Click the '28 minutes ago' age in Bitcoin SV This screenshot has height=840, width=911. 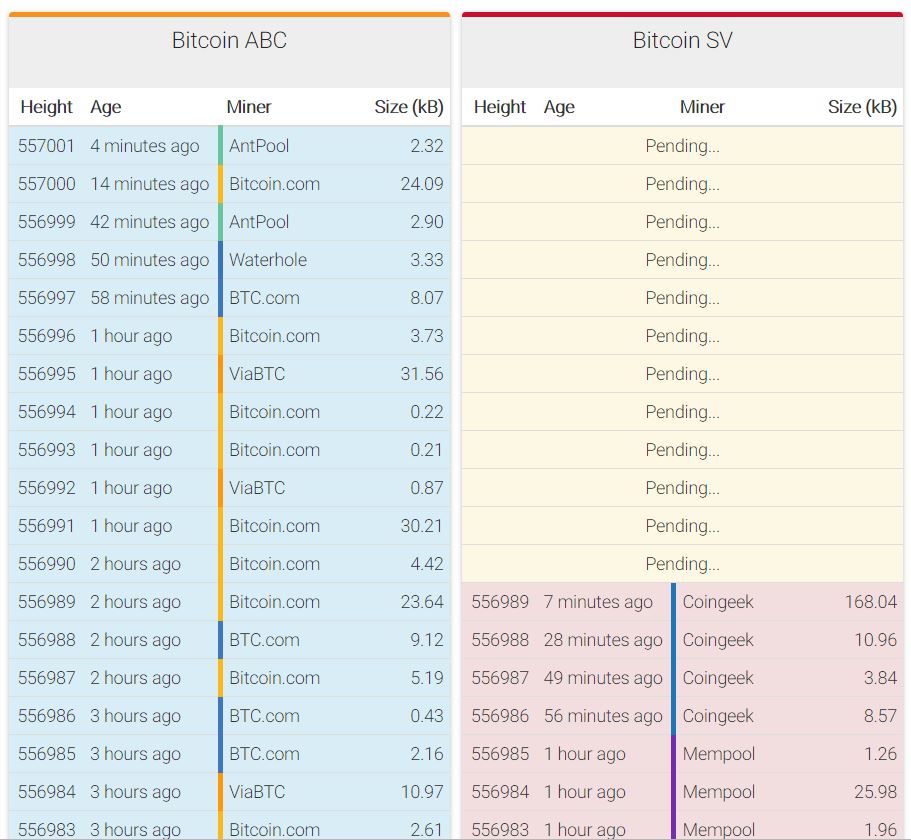(603, 640)
